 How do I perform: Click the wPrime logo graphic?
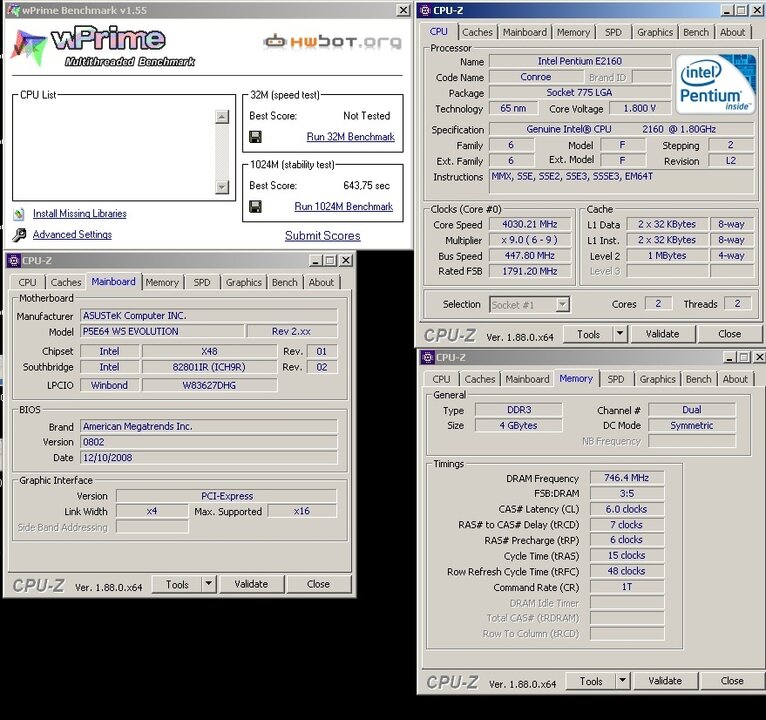tap(103, 47)
